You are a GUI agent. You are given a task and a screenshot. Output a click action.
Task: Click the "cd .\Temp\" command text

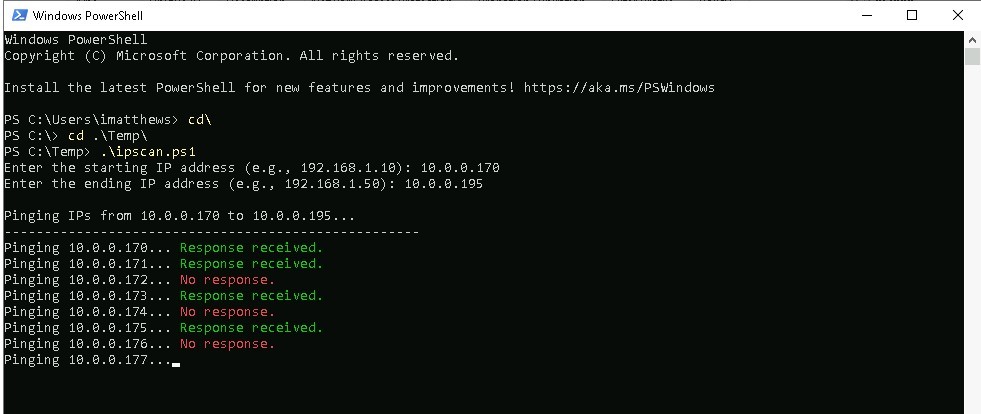(x=108, y=136)
